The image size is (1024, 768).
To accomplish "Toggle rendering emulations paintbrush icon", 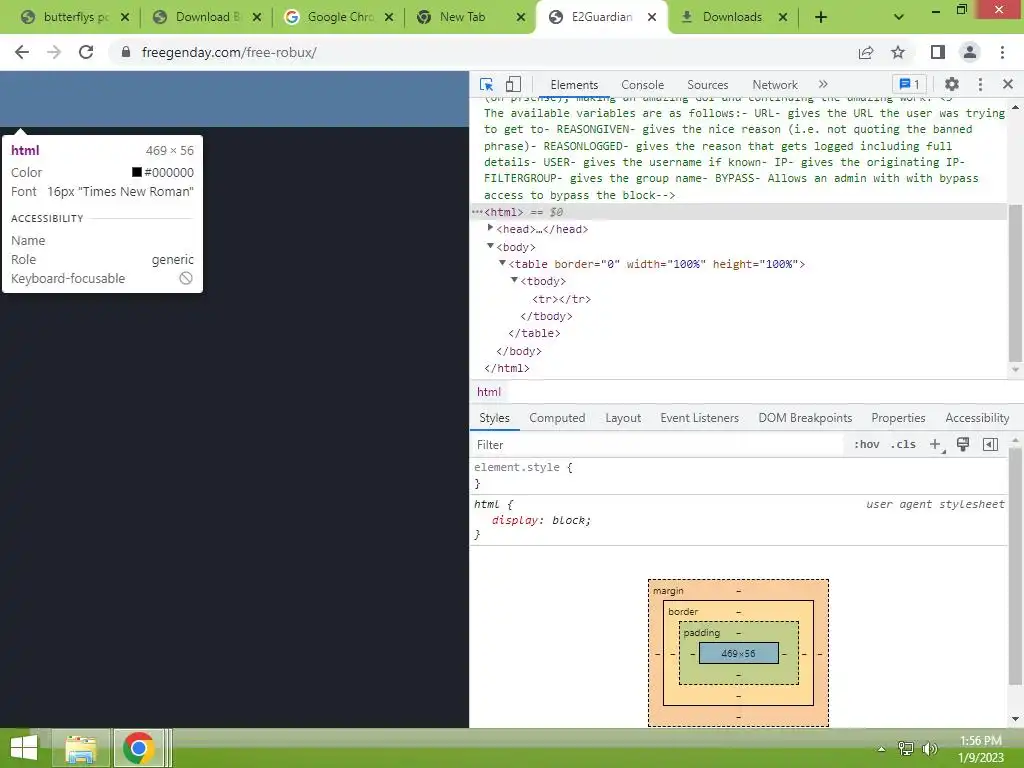I will [x=963, y=445].
